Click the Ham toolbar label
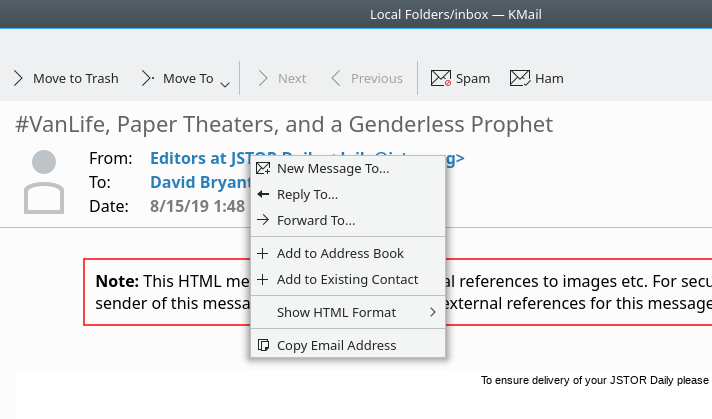 [x=549, y=79]
